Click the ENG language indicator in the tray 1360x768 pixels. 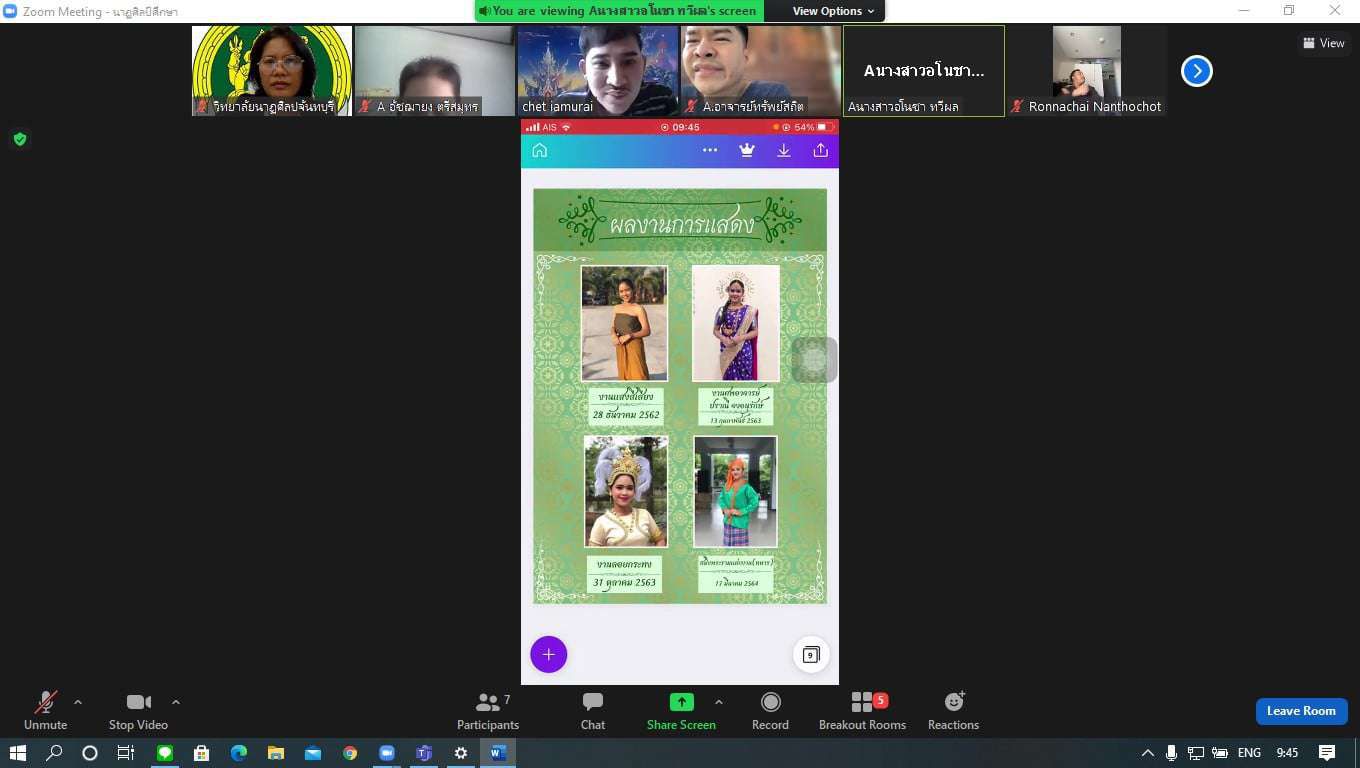click(1249, 753)
